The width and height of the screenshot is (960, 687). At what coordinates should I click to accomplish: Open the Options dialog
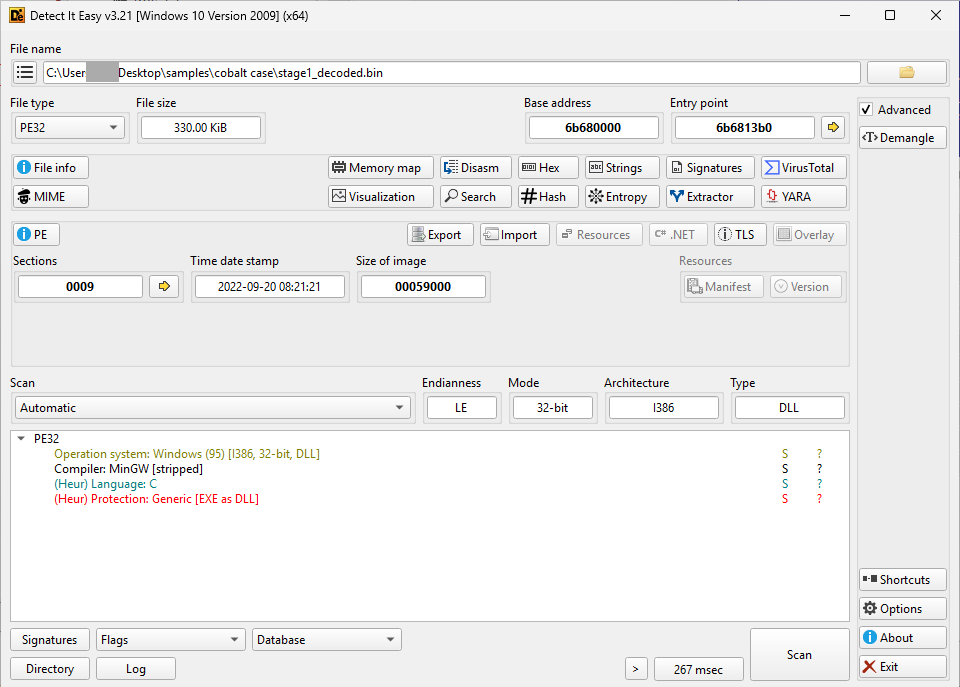coord(902,609)
